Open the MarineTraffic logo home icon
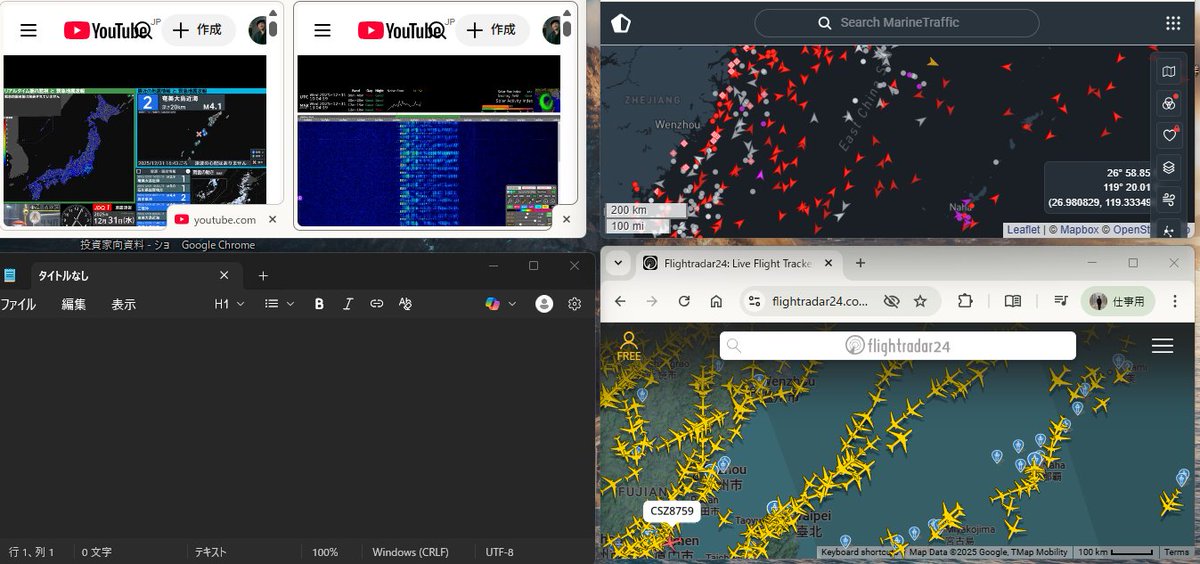The image size is (1200, 564). pos(621,23)
